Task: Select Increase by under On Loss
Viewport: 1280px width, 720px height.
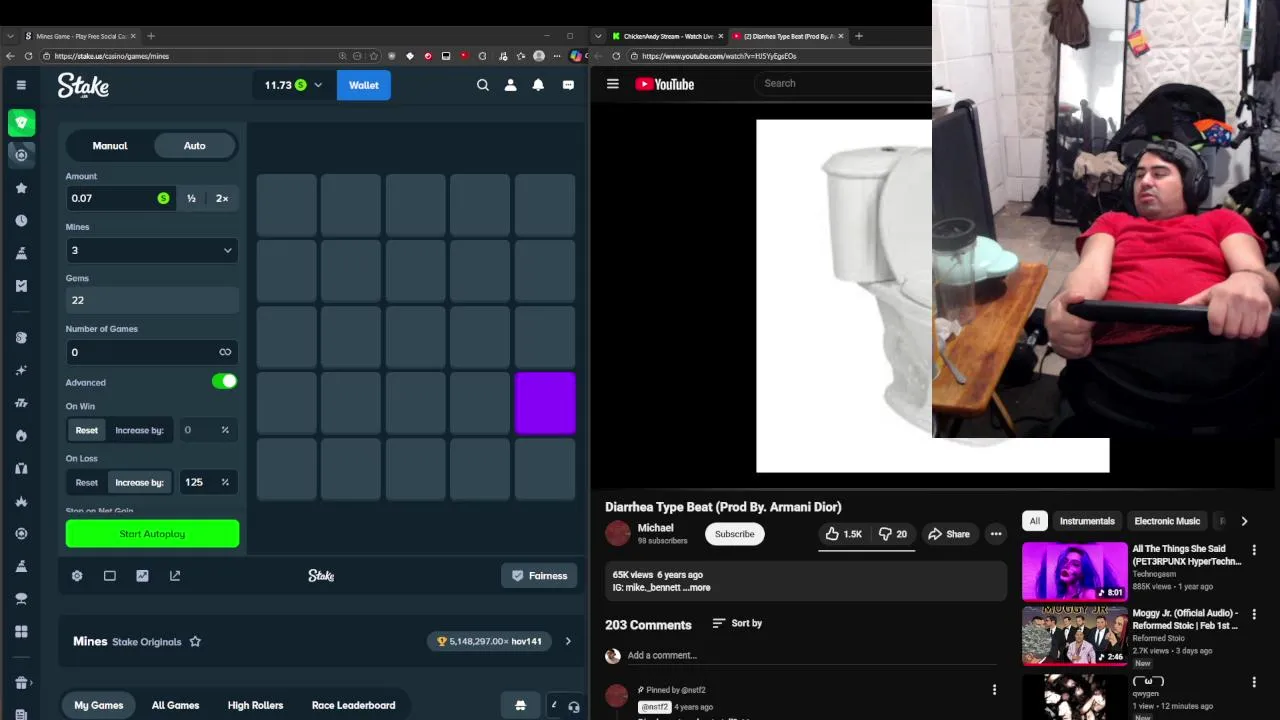Action: (x=139, y=482)
